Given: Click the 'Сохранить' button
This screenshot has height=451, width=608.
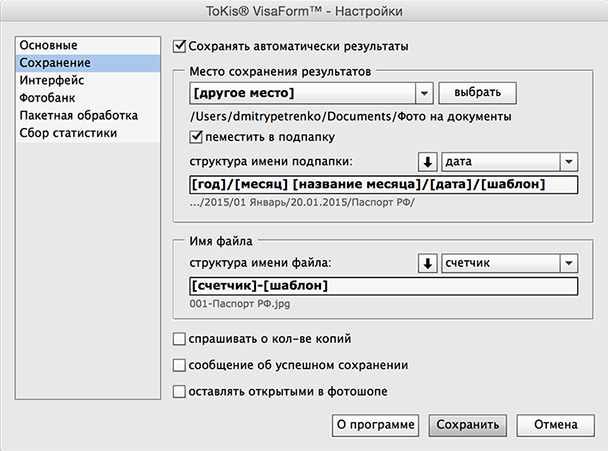Looking at the screenshot, I should pos(468,425).
